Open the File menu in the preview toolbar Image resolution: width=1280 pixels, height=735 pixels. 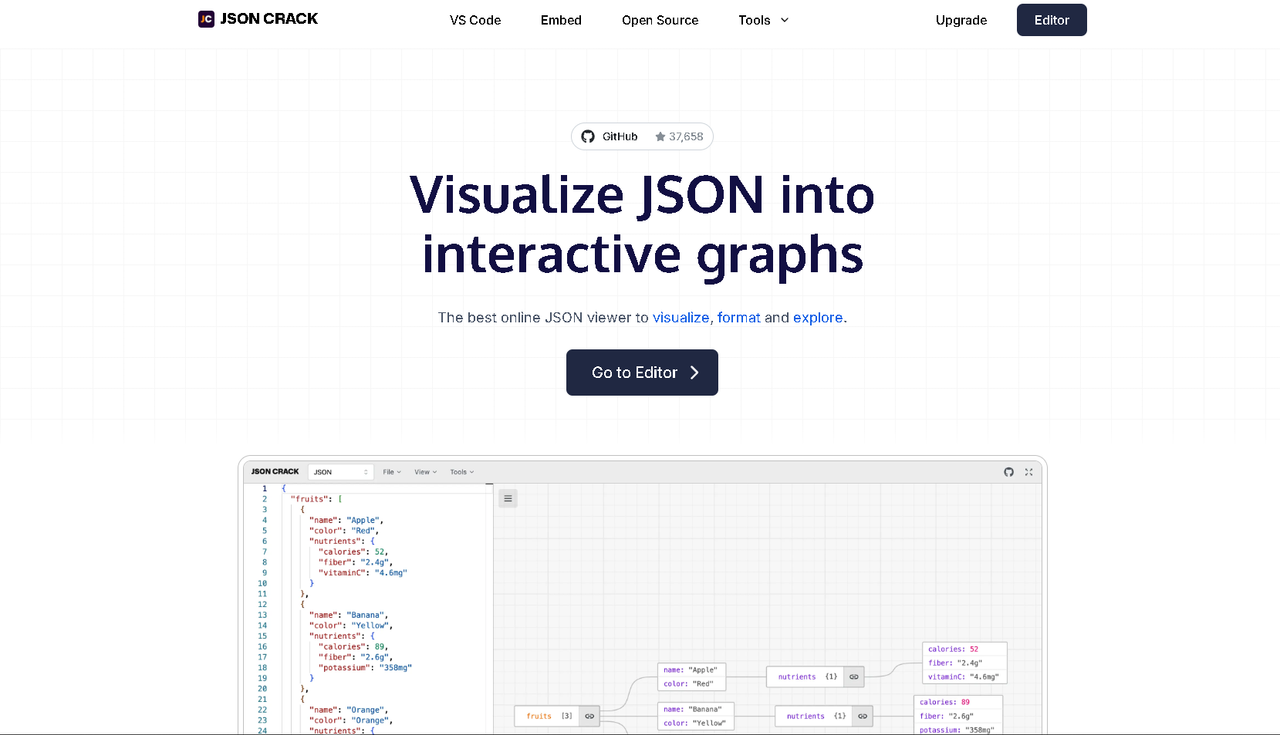[x=392, y=472]
